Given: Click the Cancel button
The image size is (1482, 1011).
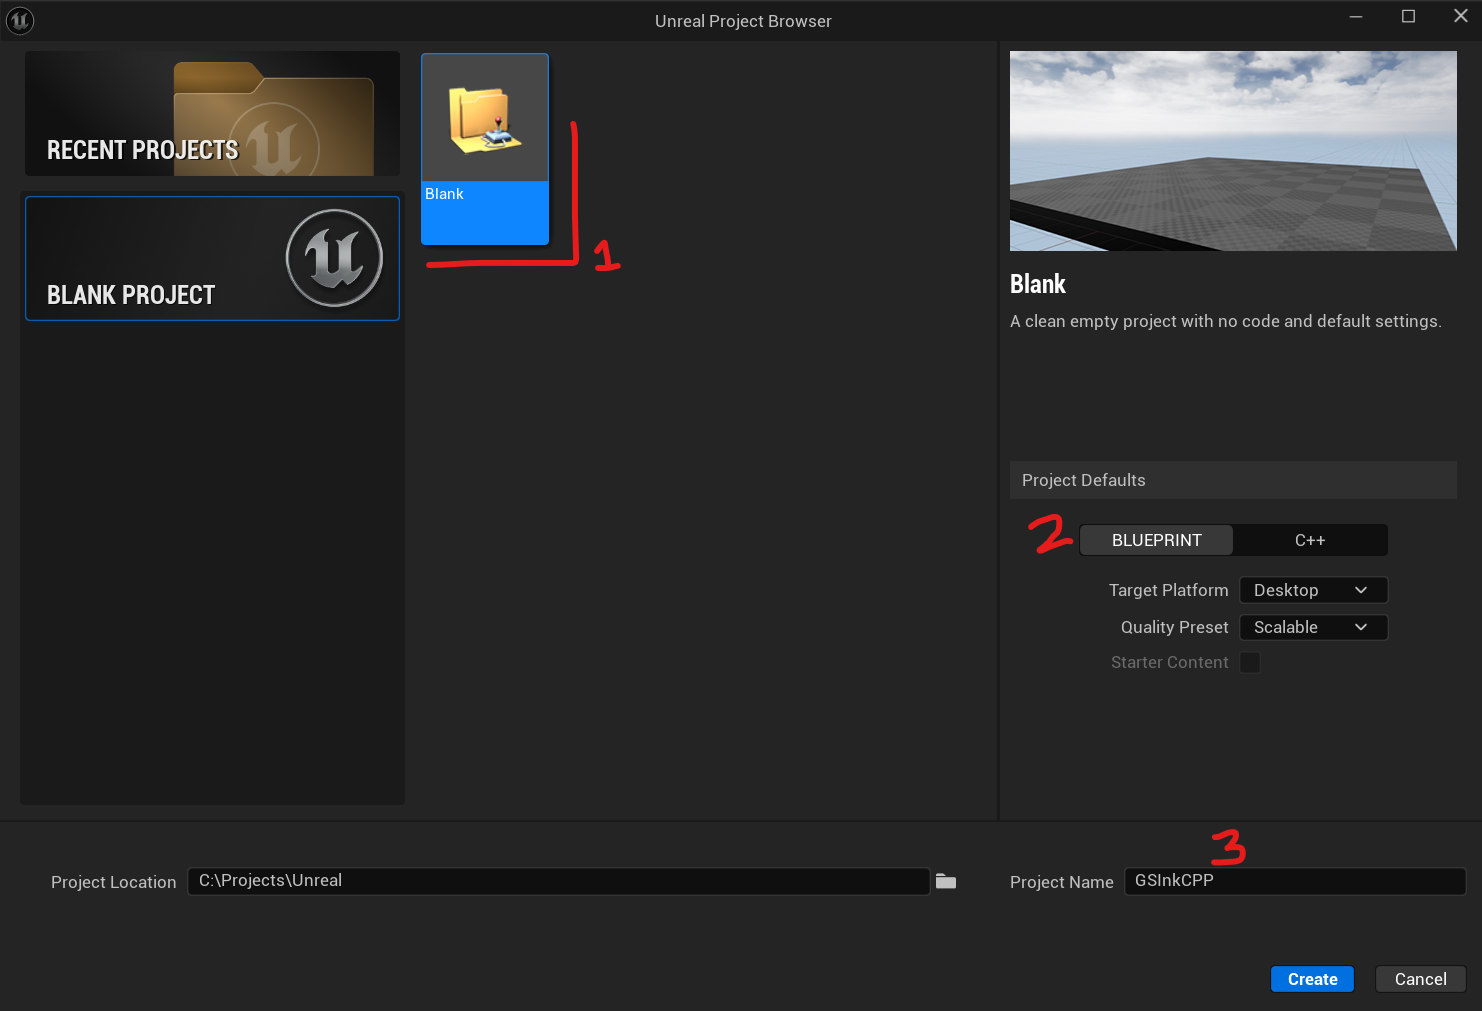Looking at the screenshot, I should tap(1420, 979).
